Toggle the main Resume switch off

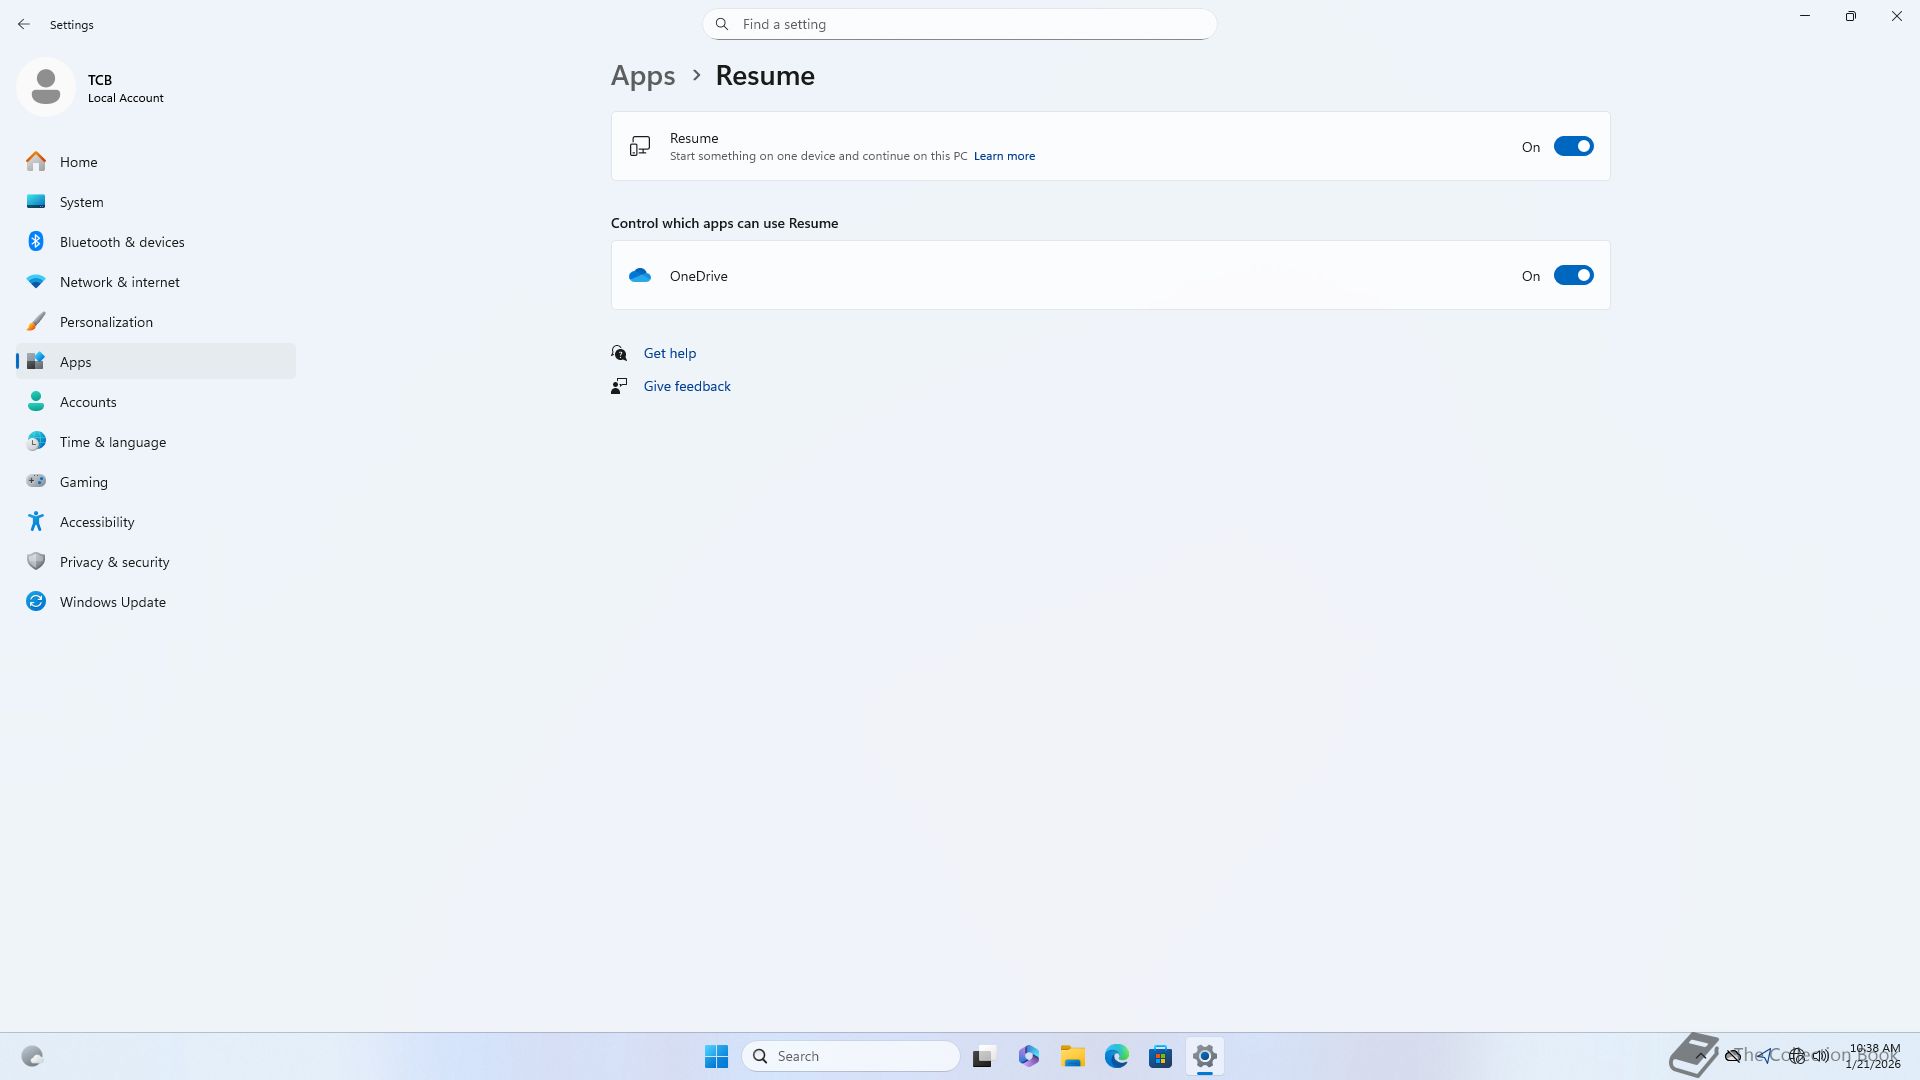click(x=1572, y=147)
